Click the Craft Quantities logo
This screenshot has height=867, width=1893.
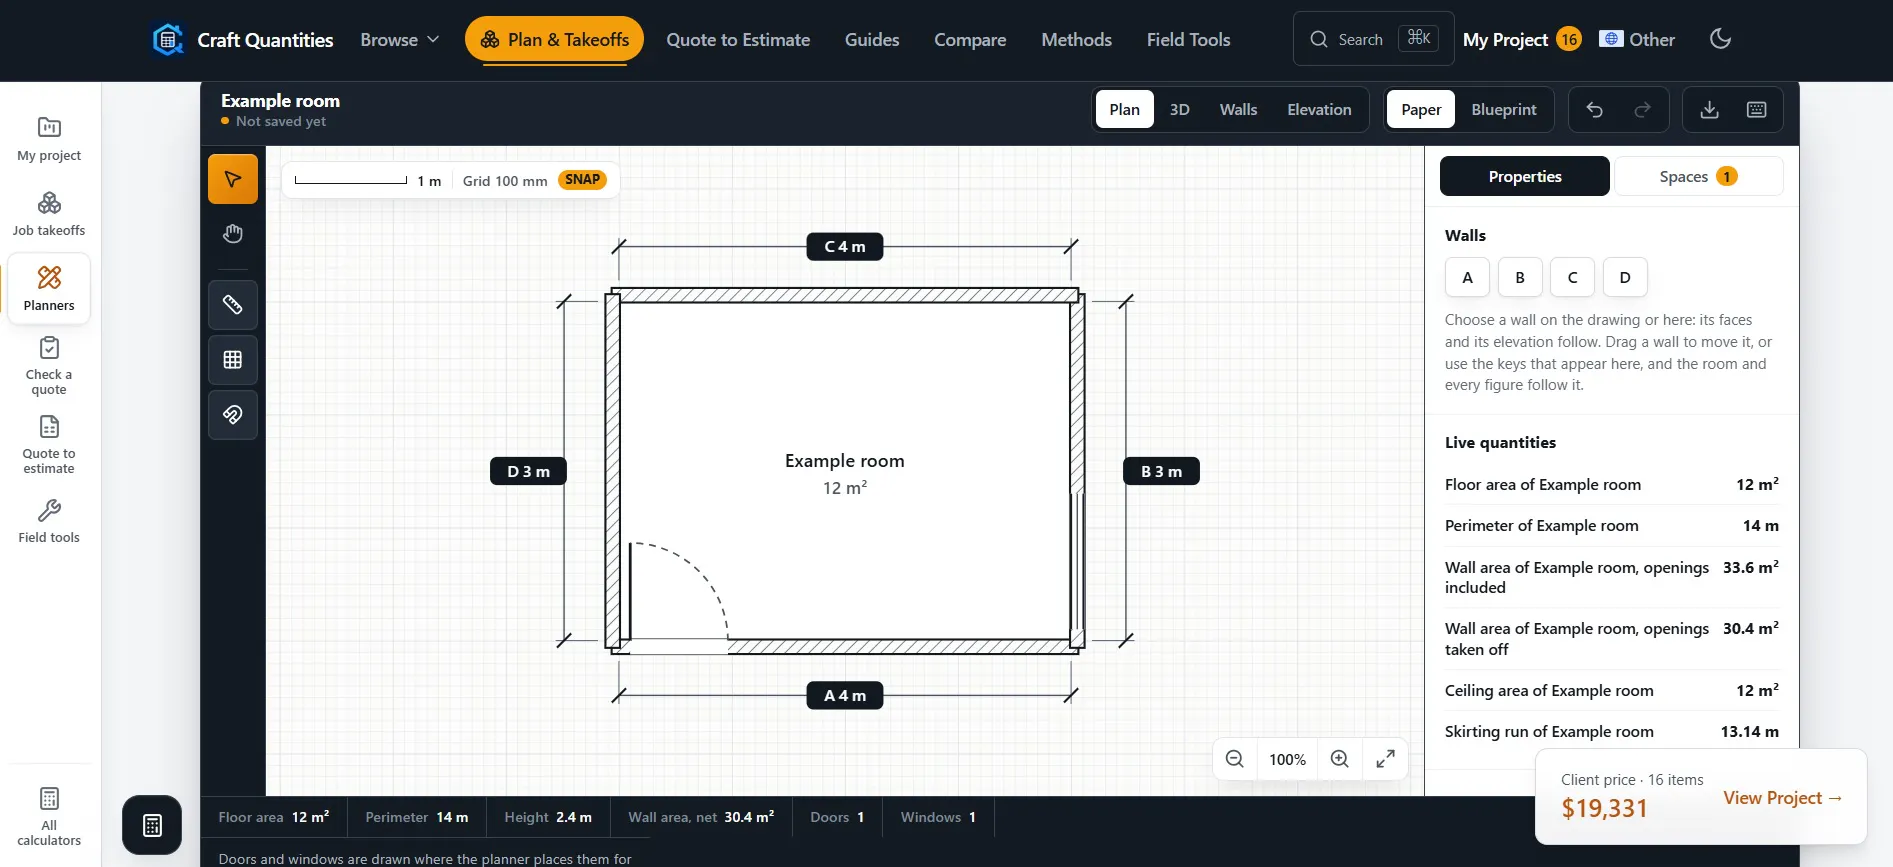[x=243, y=40]
